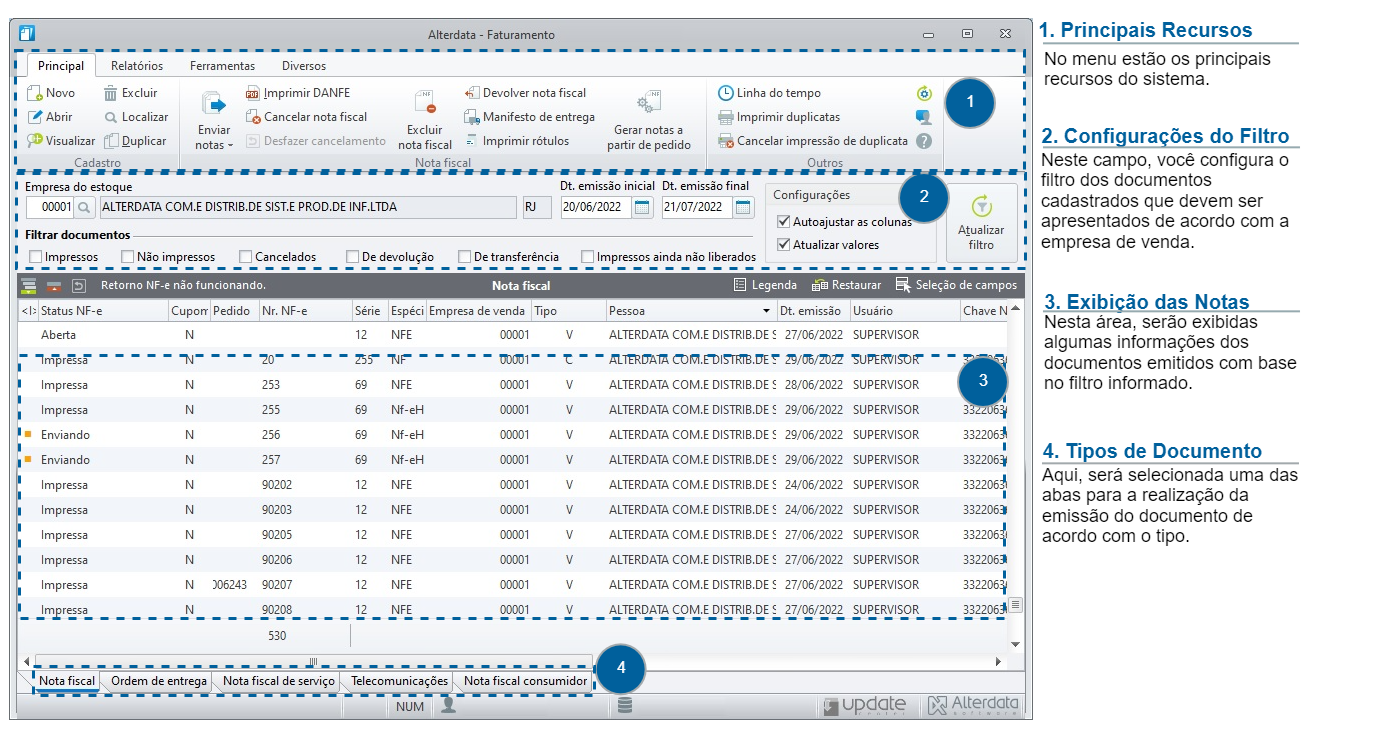The height and width of the screenshot is (740, 1378).
Task: Open Manifesto de entrega
Action: pos(530,117)
